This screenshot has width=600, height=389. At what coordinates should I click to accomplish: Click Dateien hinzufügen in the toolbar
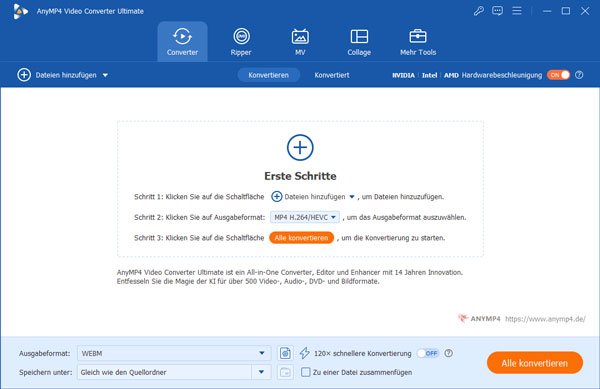57,75
